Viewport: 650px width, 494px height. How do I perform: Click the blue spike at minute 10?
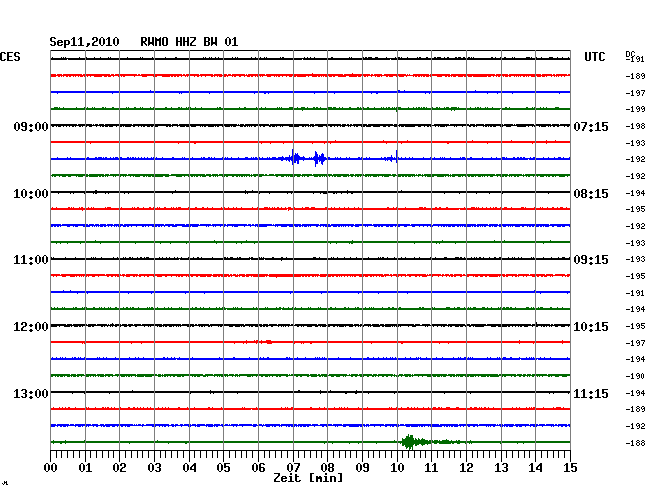(397, 157)
